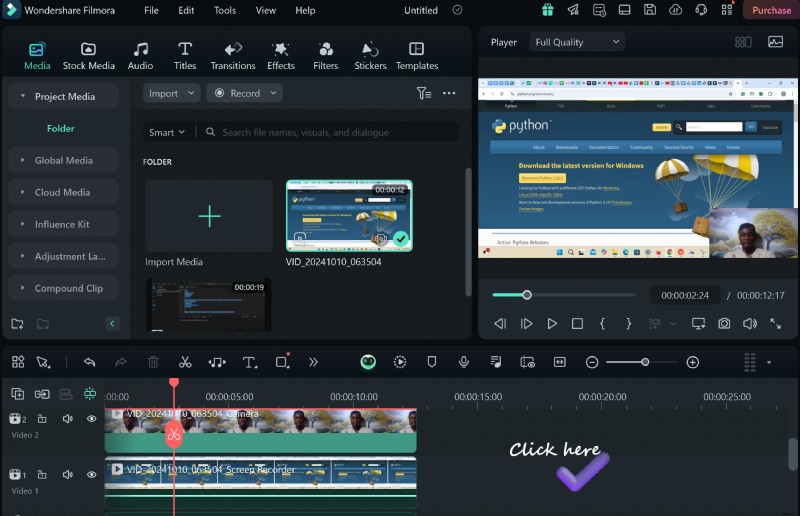Open the Effects panel
Screen dimensions: 800x516
point(281,55)
